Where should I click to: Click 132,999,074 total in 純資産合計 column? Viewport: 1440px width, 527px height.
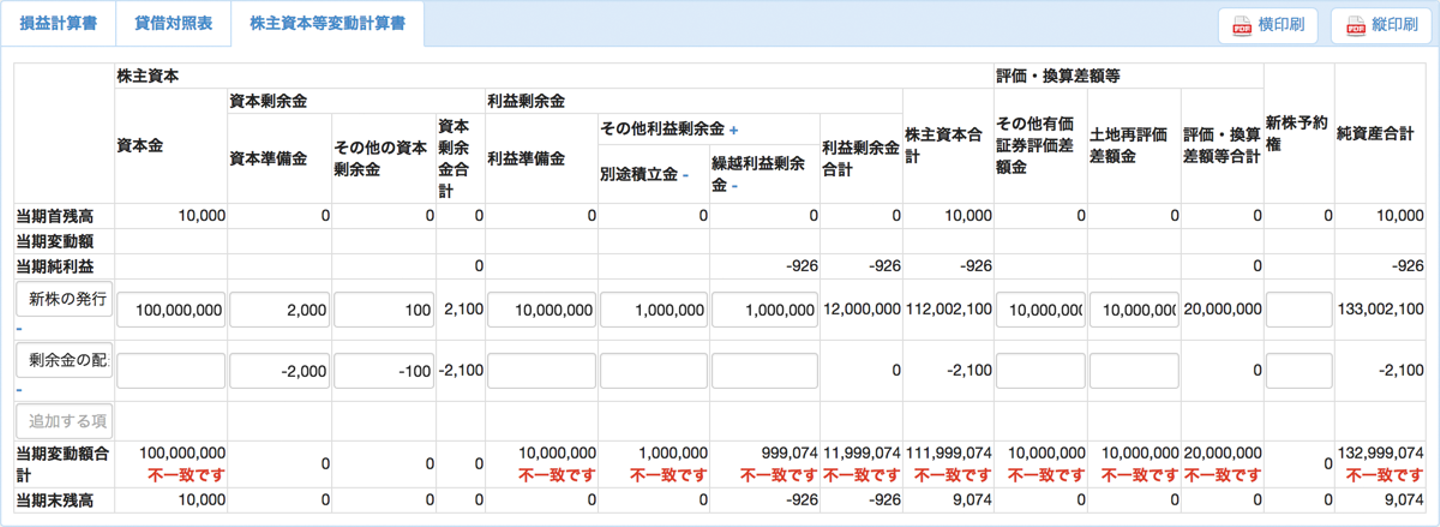pyautogui.click(x=1380, y=454)
